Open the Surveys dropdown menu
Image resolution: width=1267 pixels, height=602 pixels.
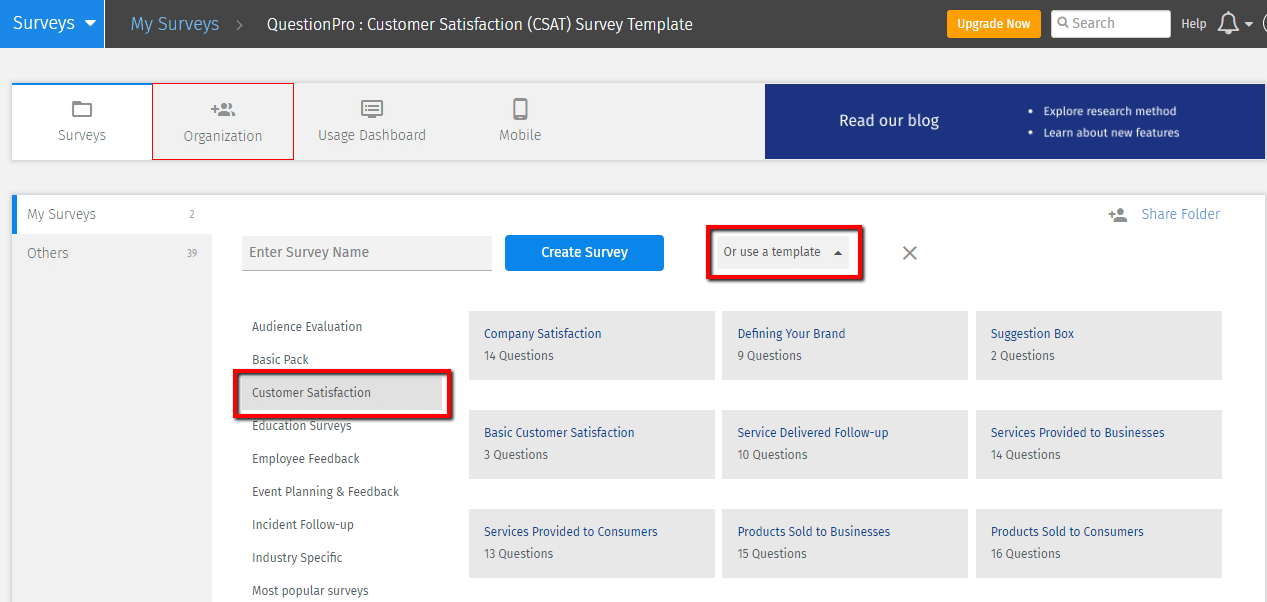pyautogui.click(x=52, y=24)
